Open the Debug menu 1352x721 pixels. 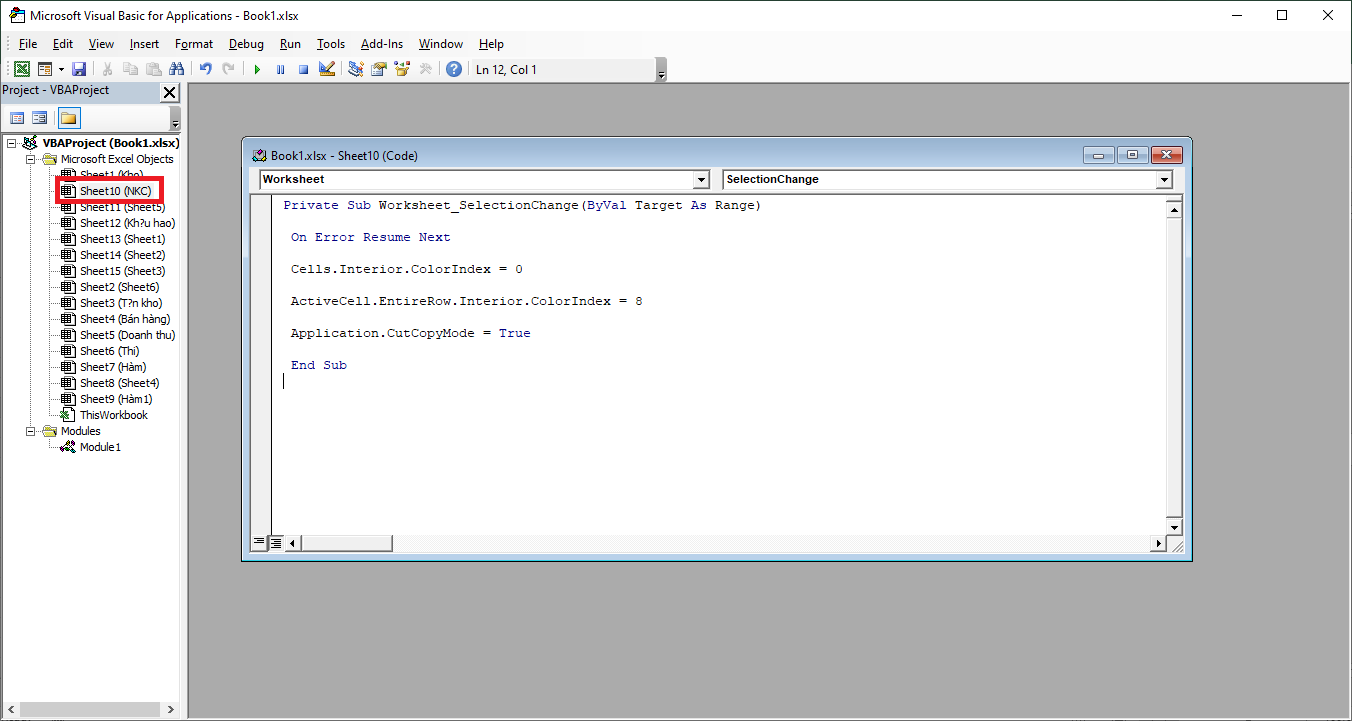246,44
